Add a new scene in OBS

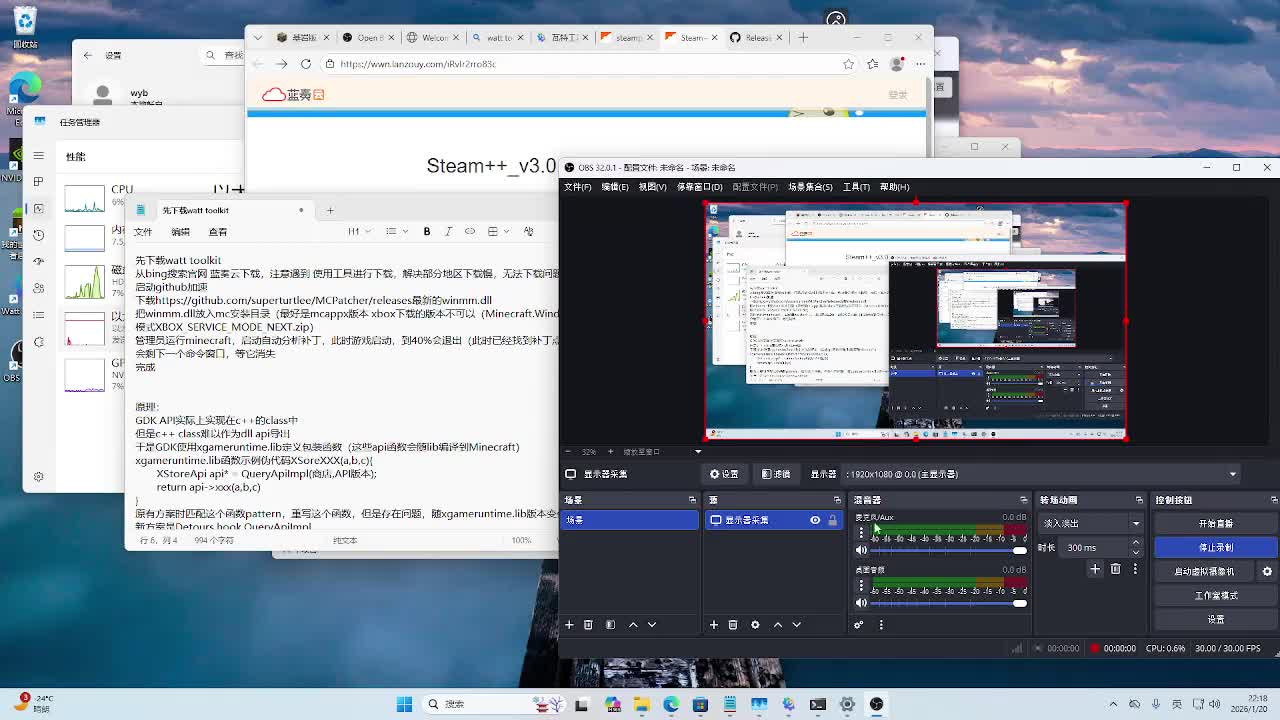pos(569,625)
